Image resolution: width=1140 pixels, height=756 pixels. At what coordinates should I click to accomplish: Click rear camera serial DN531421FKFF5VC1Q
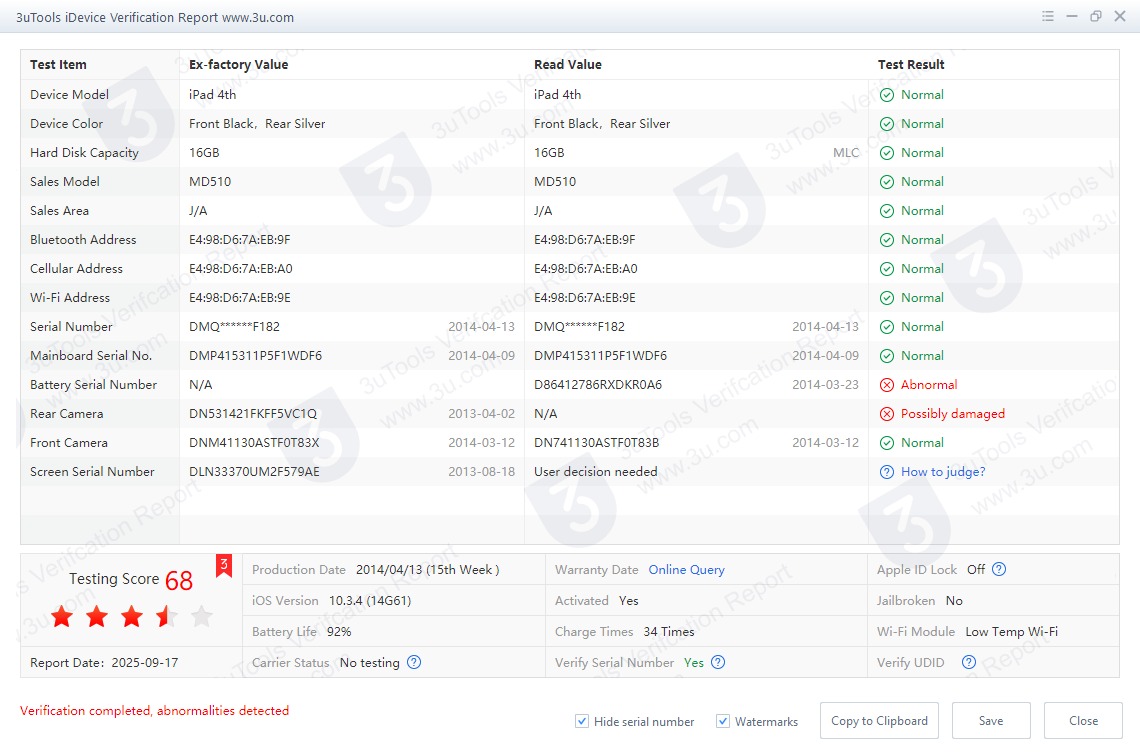pos(253,414)
